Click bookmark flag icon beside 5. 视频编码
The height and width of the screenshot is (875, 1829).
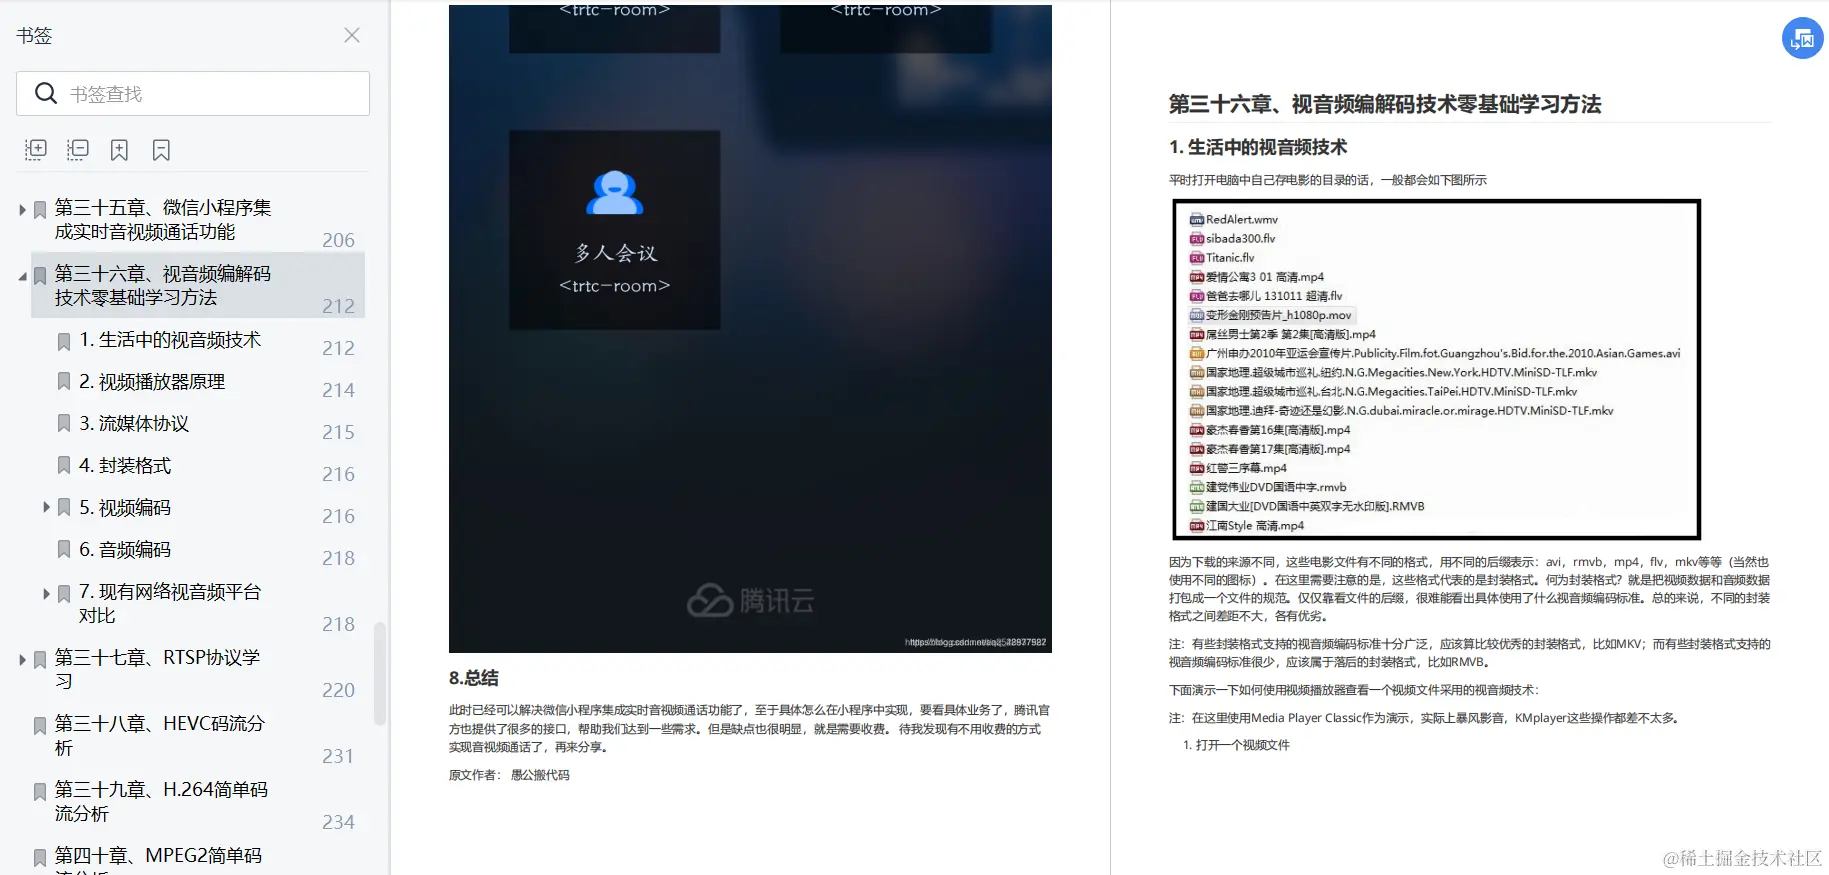pos(64,508)
